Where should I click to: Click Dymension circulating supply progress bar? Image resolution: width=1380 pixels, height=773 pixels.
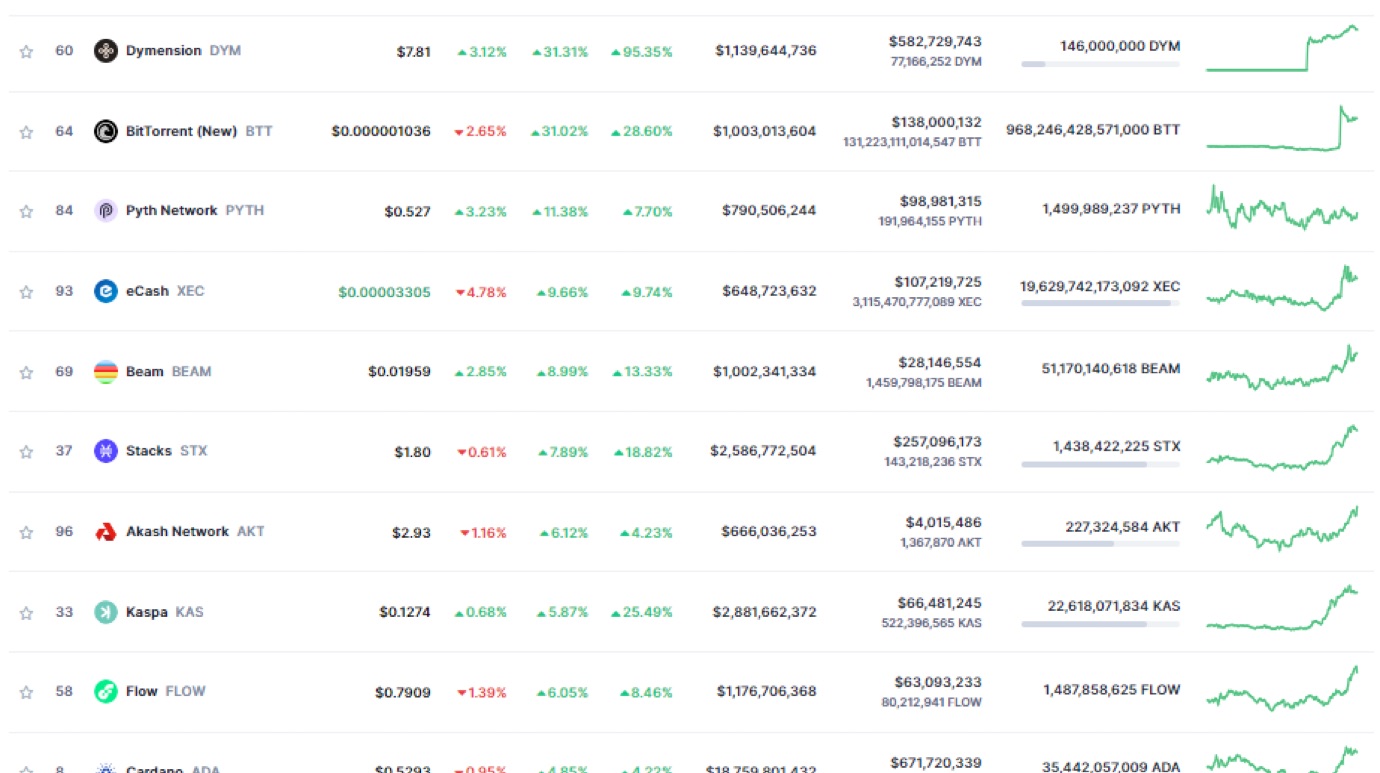point(1099,64)
